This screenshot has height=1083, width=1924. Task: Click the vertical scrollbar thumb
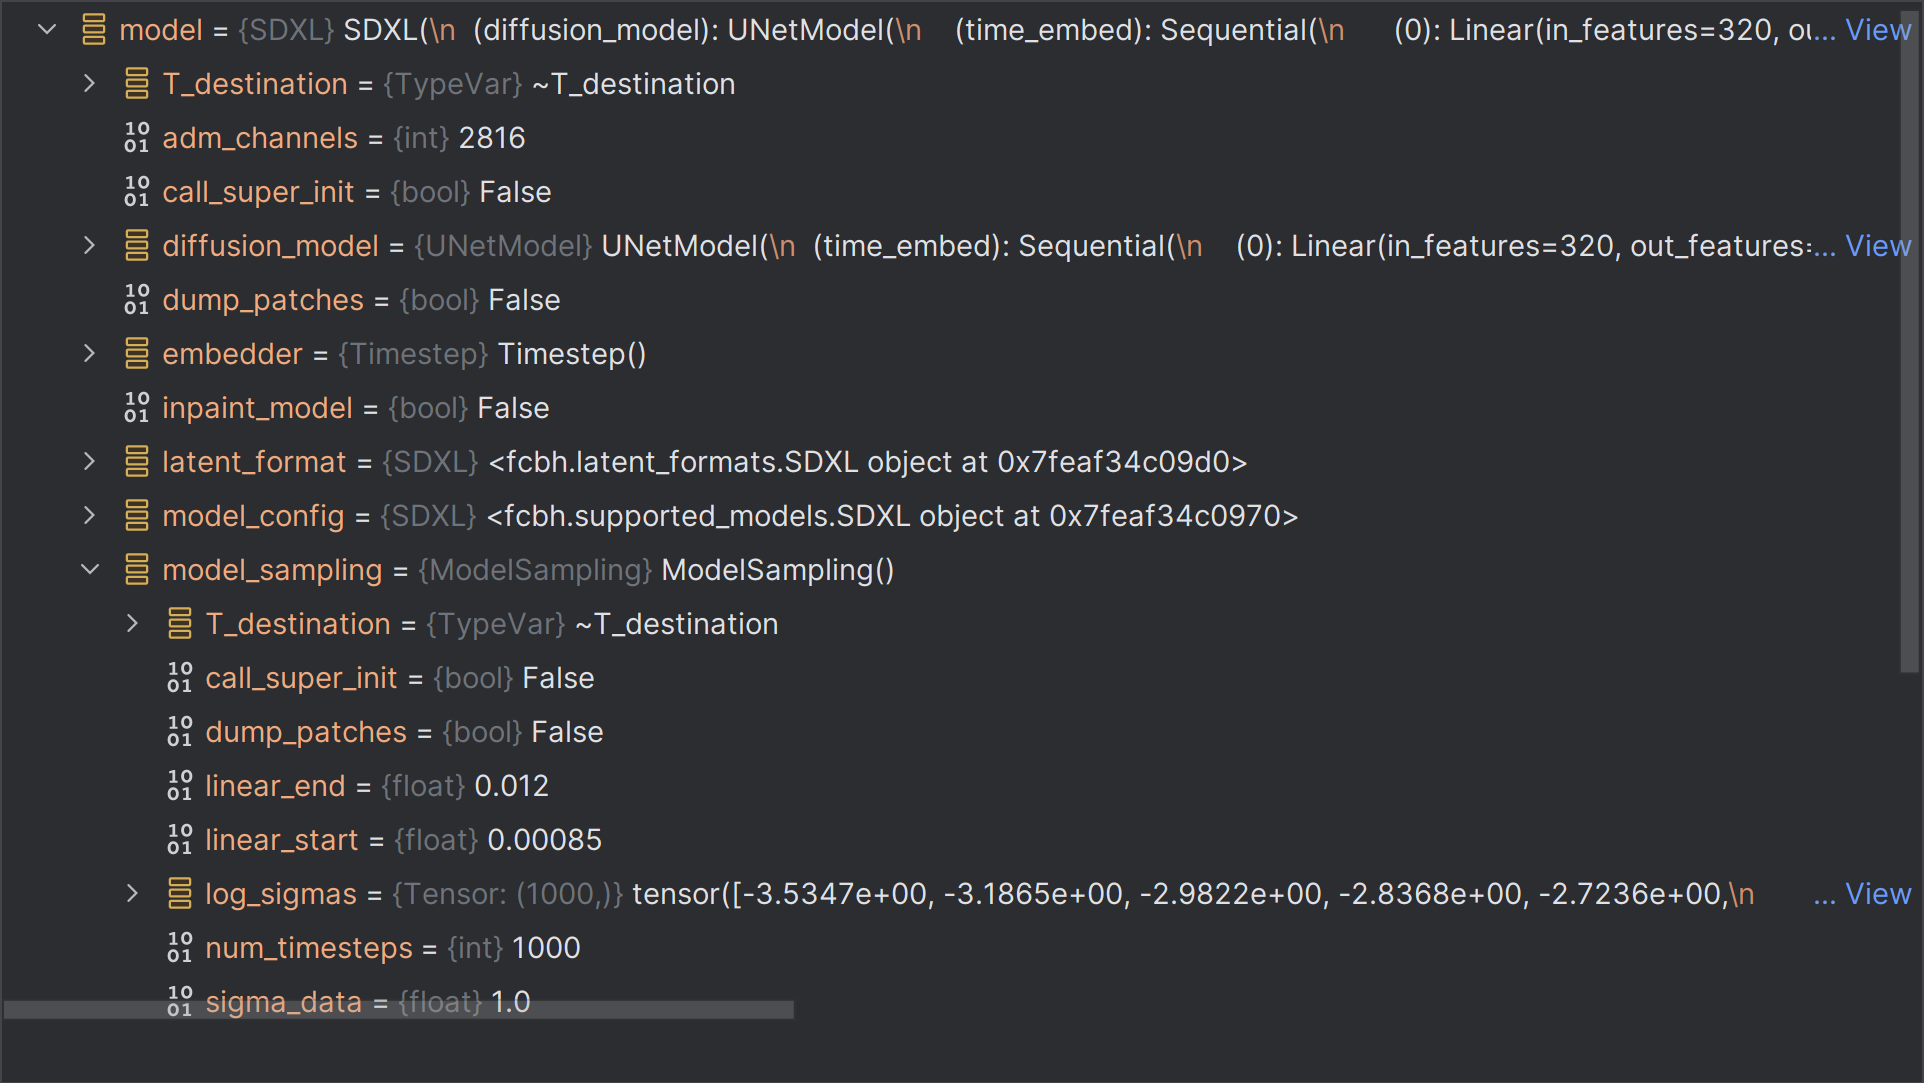[x=1911, y=340]
